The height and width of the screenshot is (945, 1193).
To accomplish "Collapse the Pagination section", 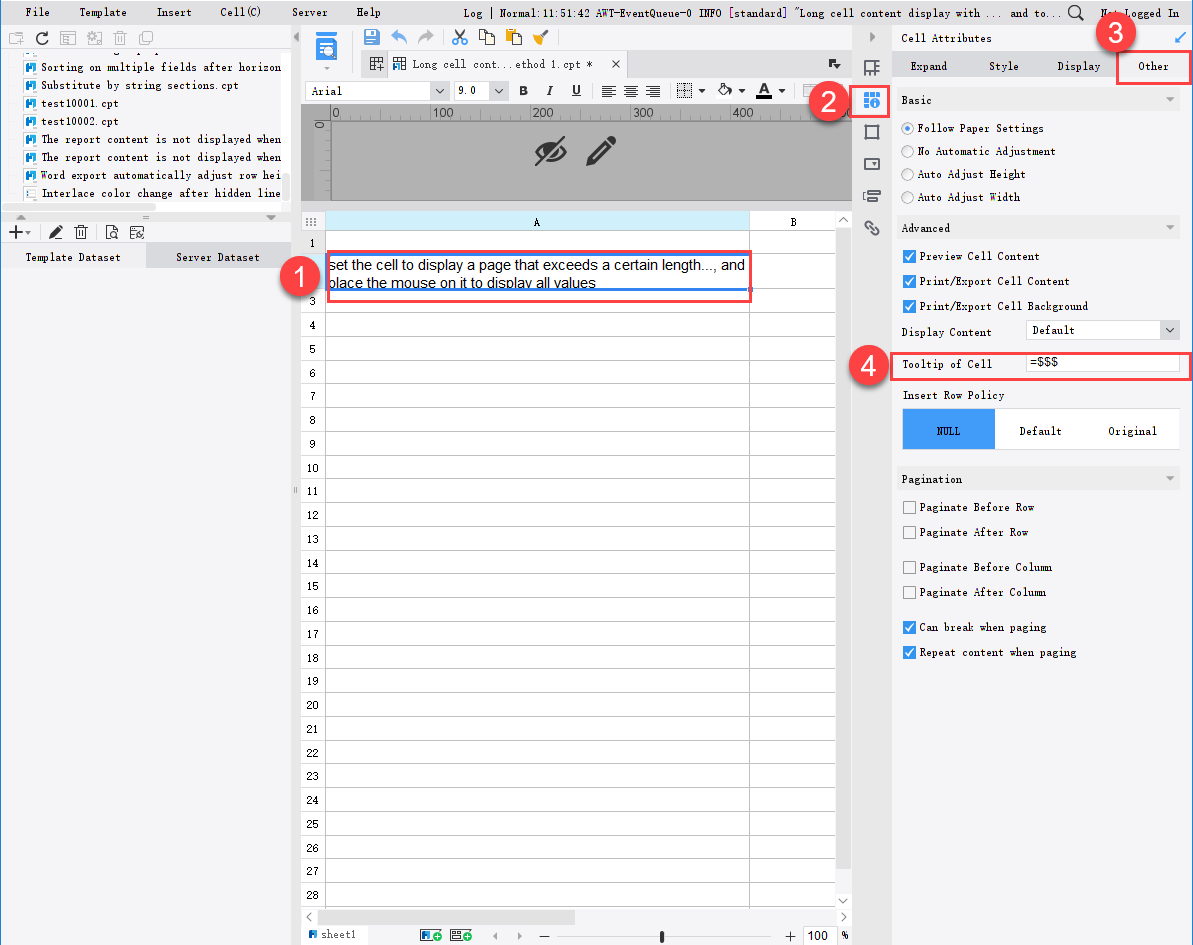I will 1168,478.
